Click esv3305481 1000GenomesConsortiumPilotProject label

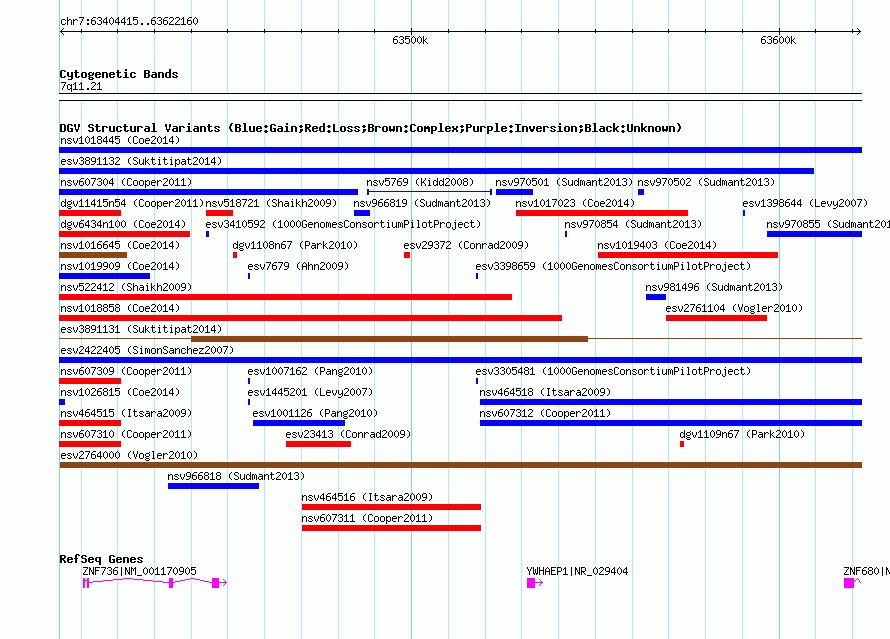tap(613, 371)
